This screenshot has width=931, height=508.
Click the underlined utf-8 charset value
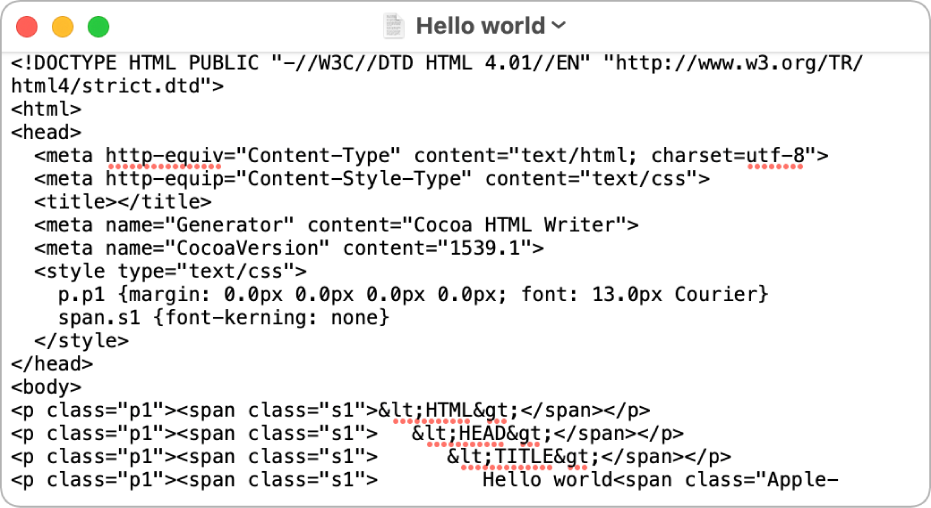(x=775, y=156)
